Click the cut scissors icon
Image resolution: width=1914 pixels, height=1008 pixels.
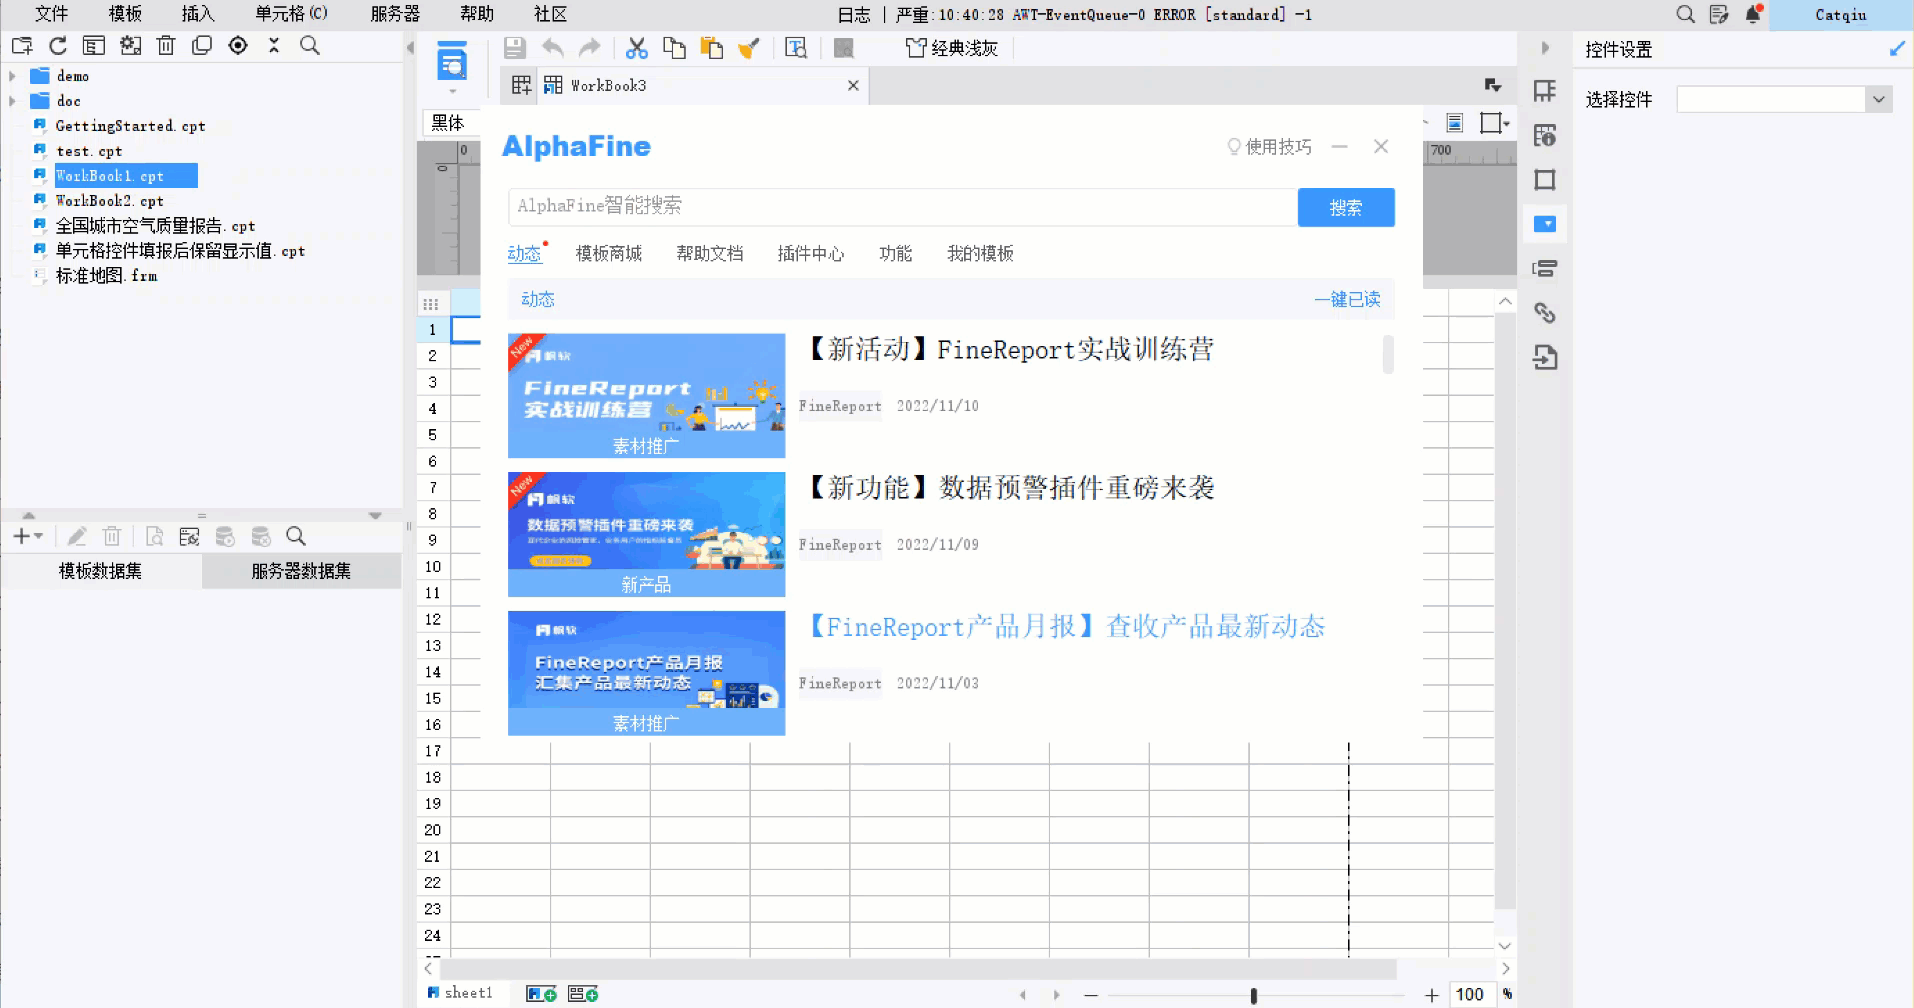pos(637,48)
